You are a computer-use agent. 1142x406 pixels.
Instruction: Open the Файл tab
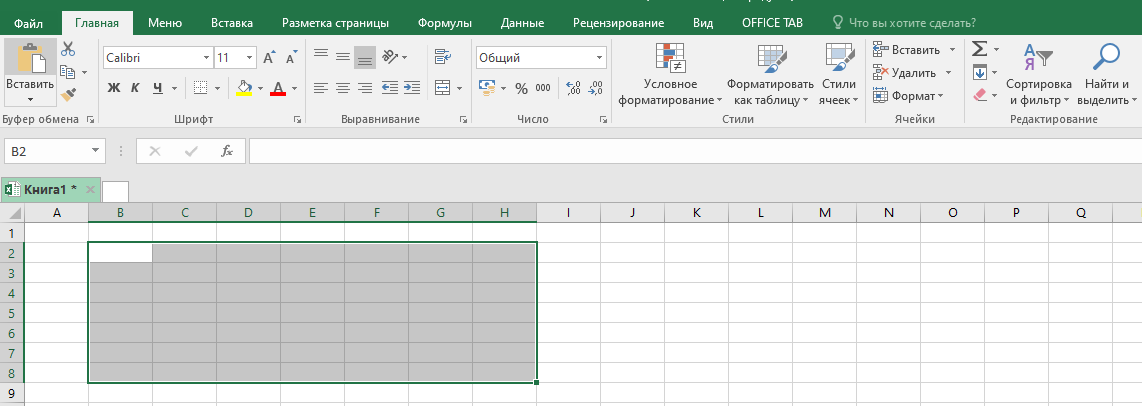28,23
